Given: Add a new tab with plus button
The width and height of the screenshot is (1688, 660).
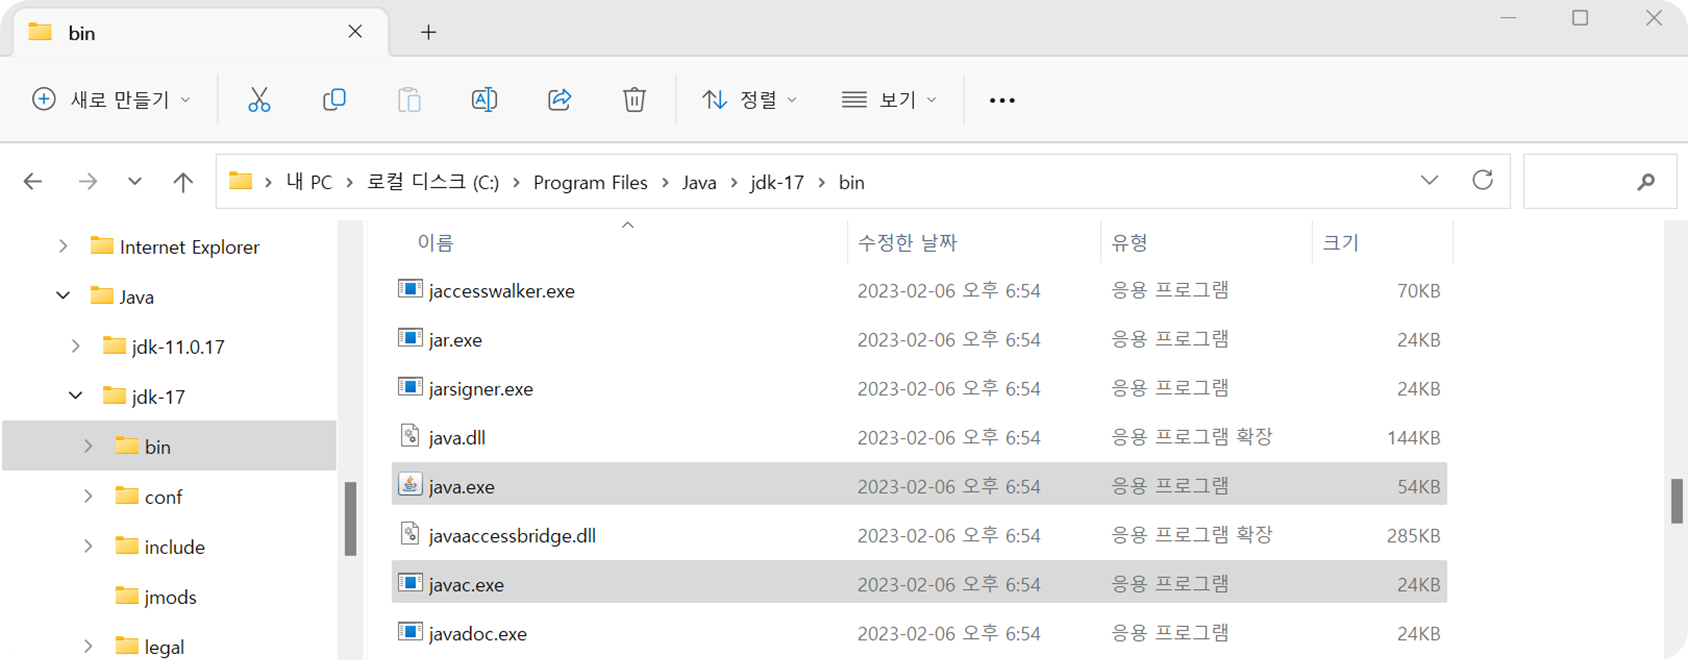Looking at the screenshot, I should 428,32.
